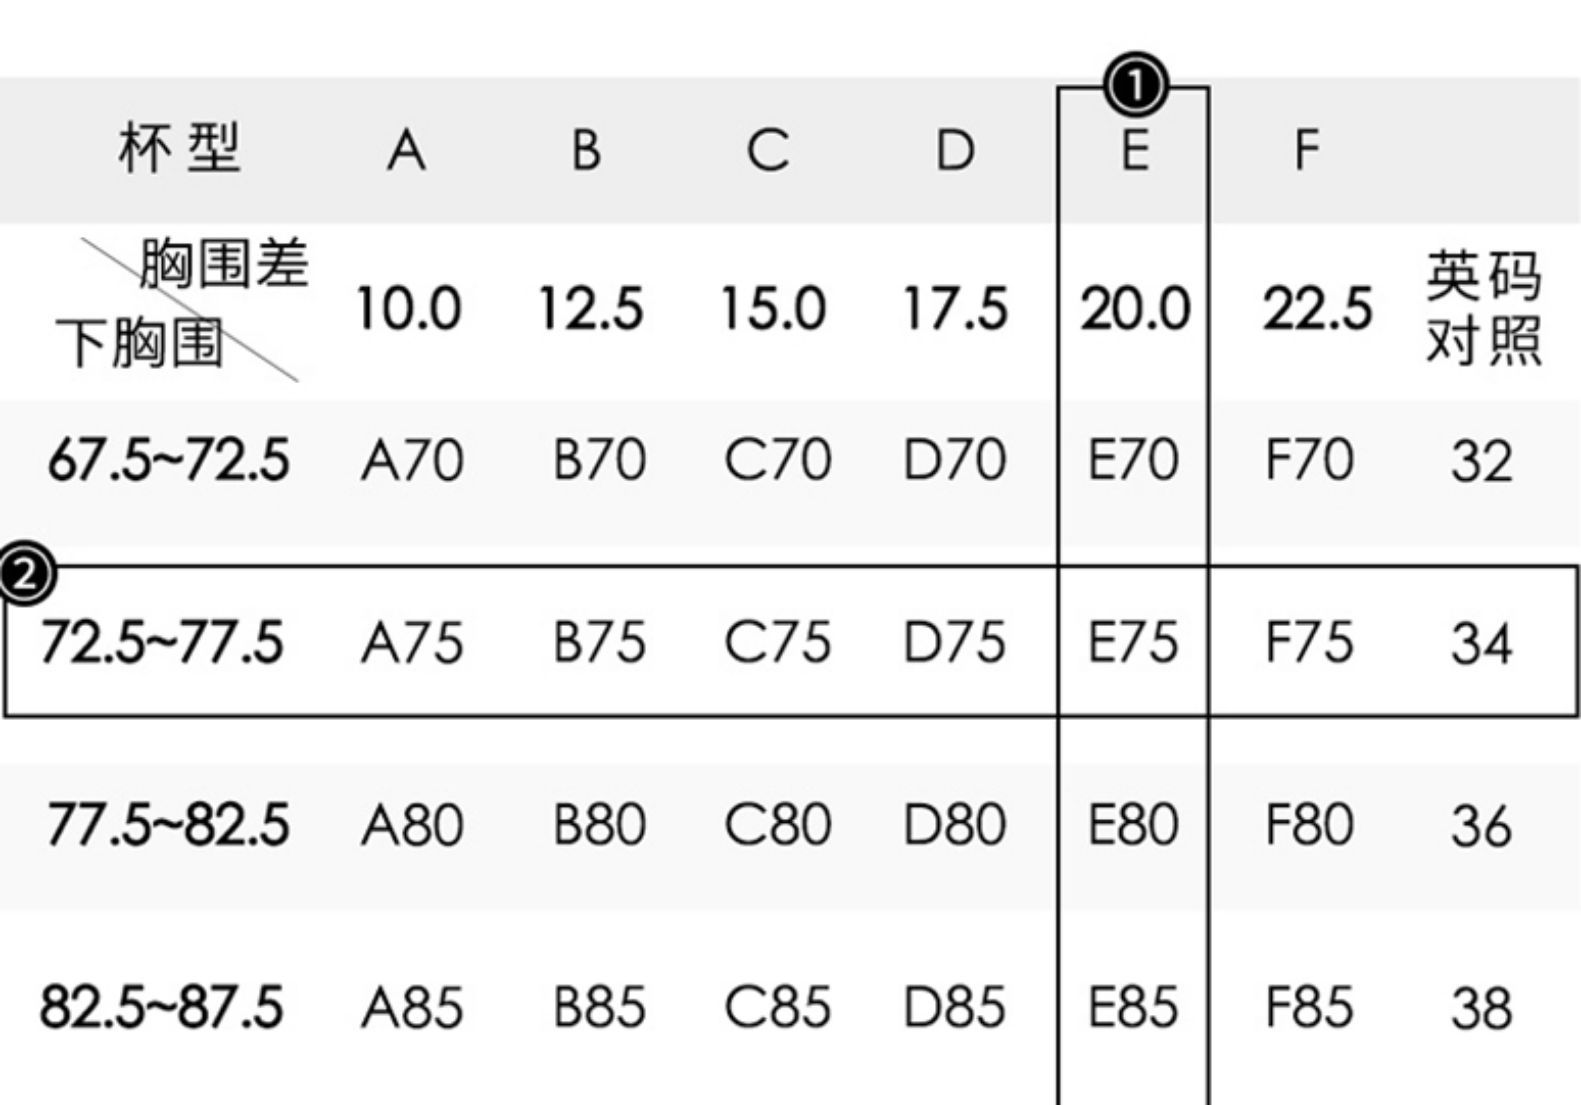Click the black circled number 1 marker
1581x1105 pixels.
1134,86
